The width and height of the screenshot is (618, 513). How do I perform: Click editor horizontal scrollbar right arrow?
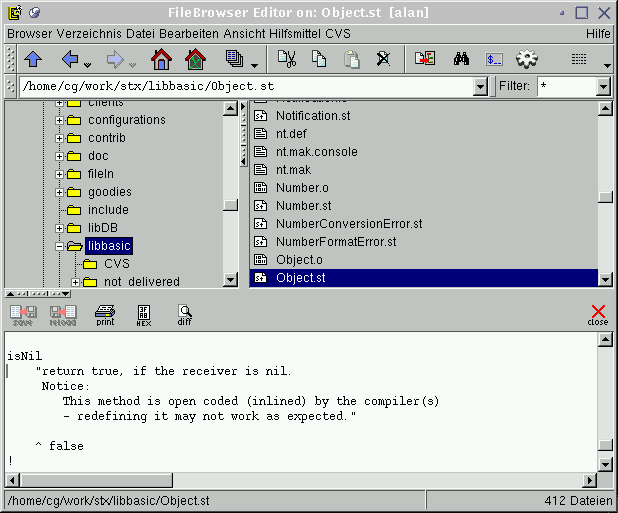590,480
